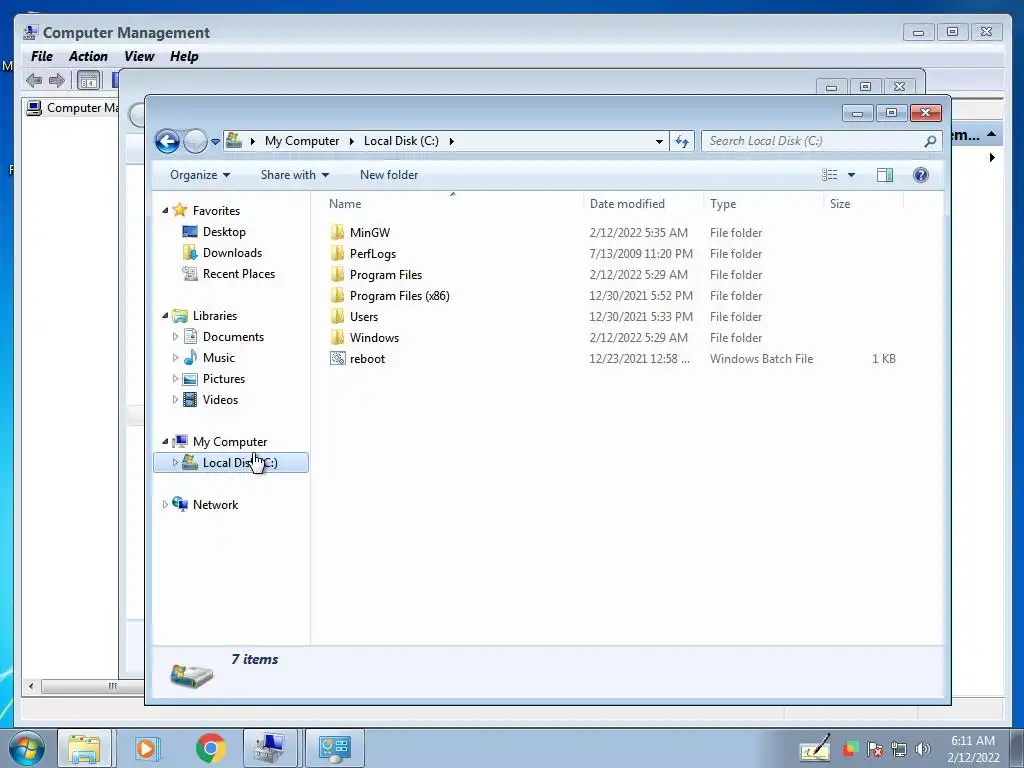Expand the Documents library
The height and width of the screenshot is (768, 1024).
point(175,336)
